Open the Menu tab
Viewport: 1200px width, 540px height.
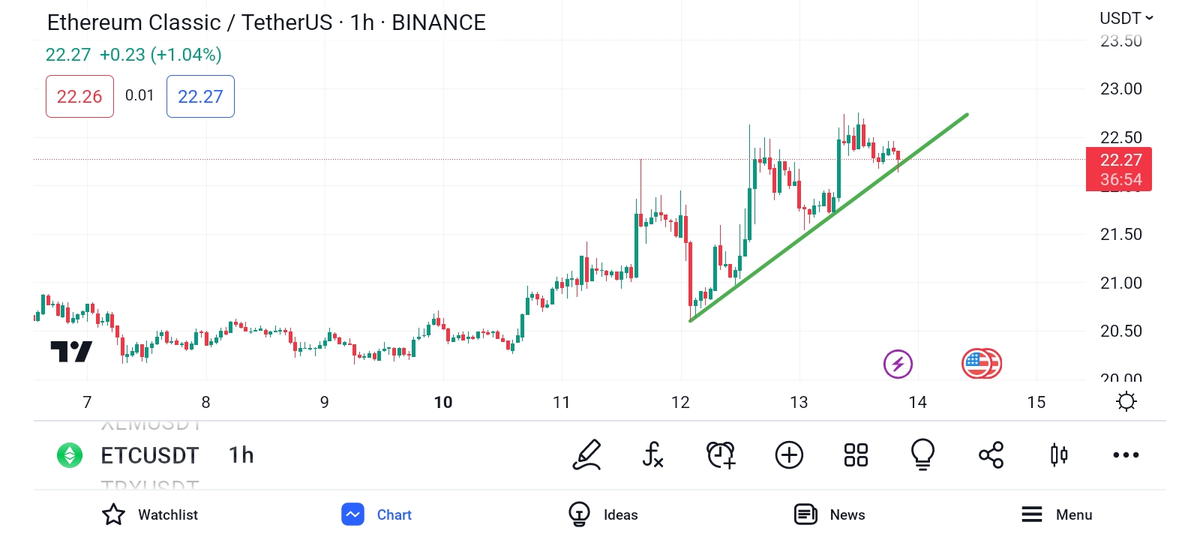pyautogui.click(x=1056, y=515)
